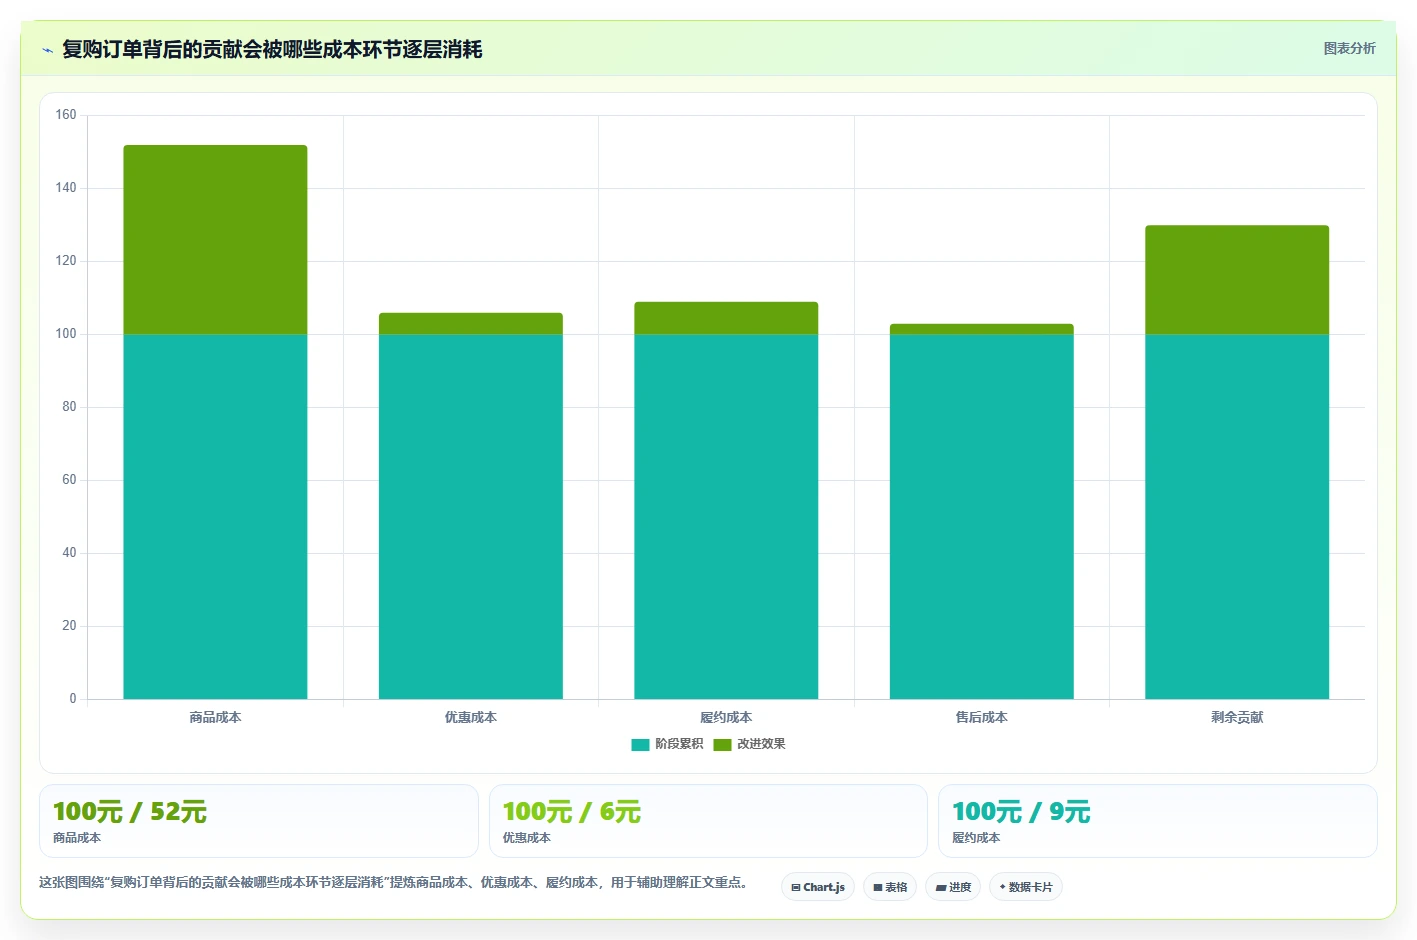Click the green segment of the 履约成本 bar
This screenshot has height=940, width=1417.
pyautogui.click(x=726, y=318)
